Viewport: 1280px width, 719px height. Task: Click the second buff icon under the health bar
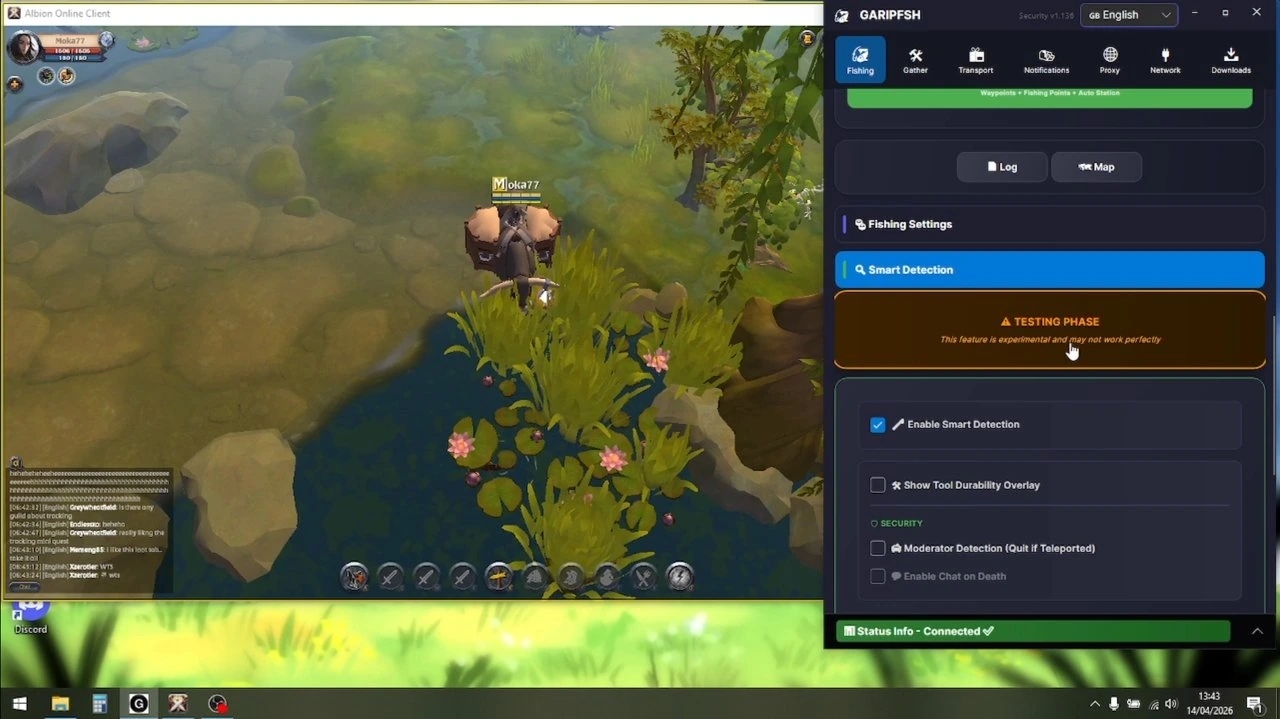pos(66,76)
